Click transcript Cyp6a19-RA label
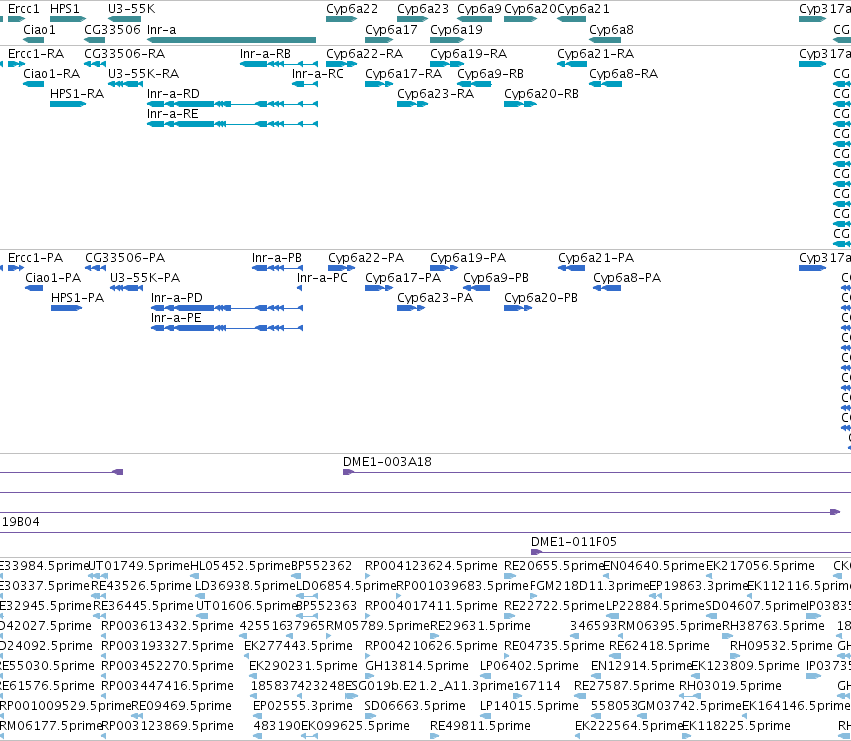The height and width of the screenshot is (741, 851). pyautogui.click(x=468, y=53)
